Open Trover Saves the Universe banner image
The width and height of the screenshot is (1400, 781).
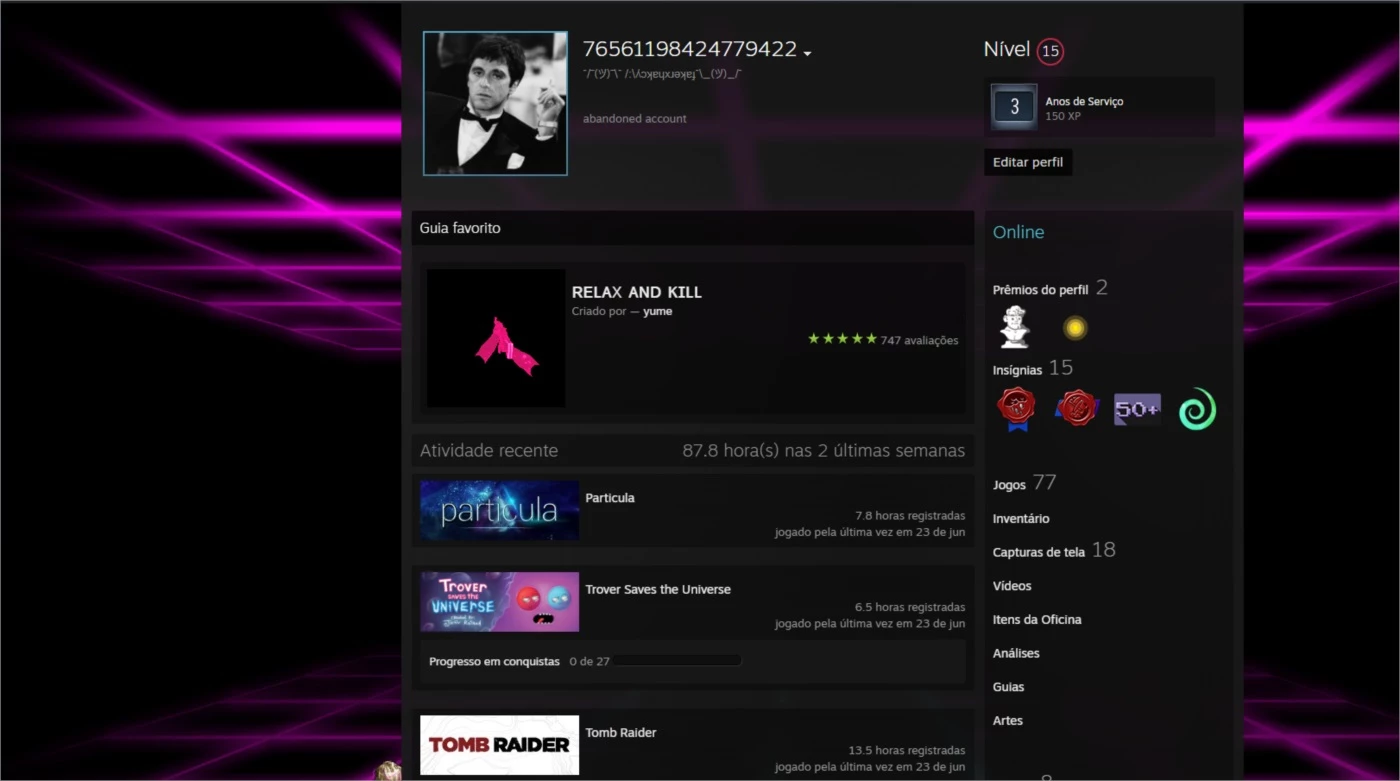(x=499, y=602)
